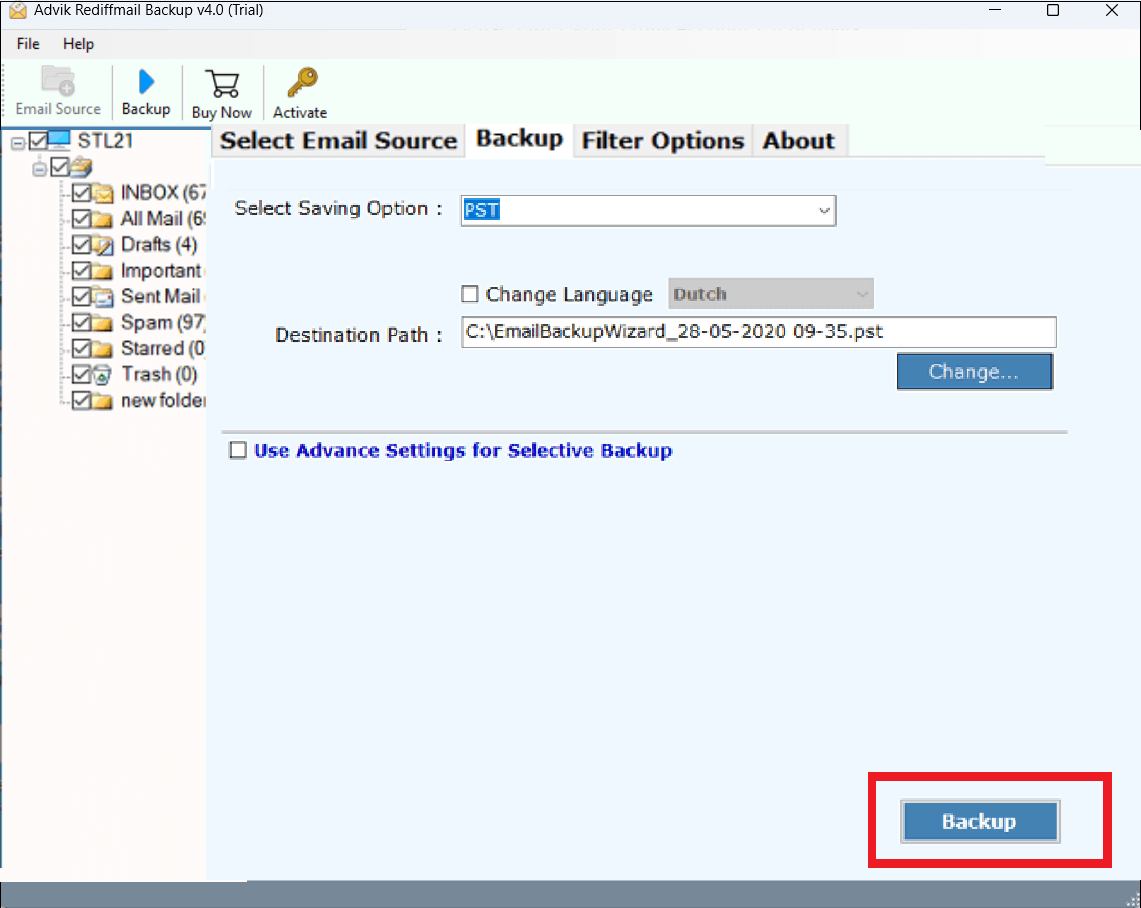Uncheck the STL21 root checkbox

tap(38, 140)
